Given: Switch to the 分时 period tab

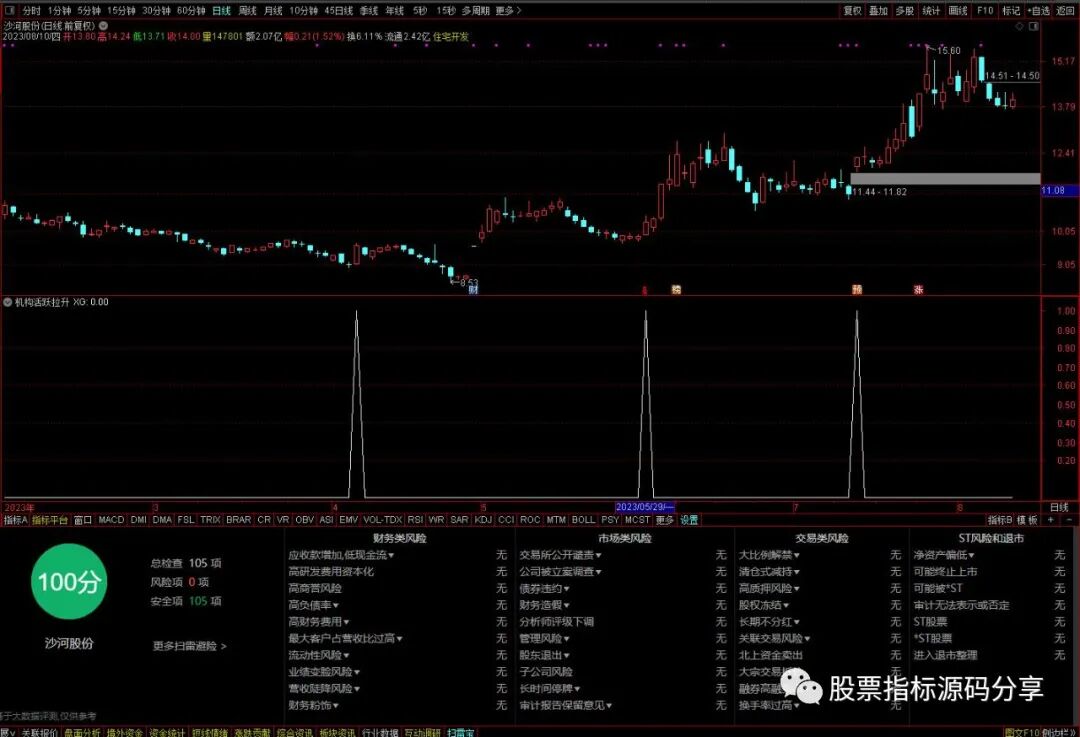Looking at the screenshot, I should [x=32, y=10].
